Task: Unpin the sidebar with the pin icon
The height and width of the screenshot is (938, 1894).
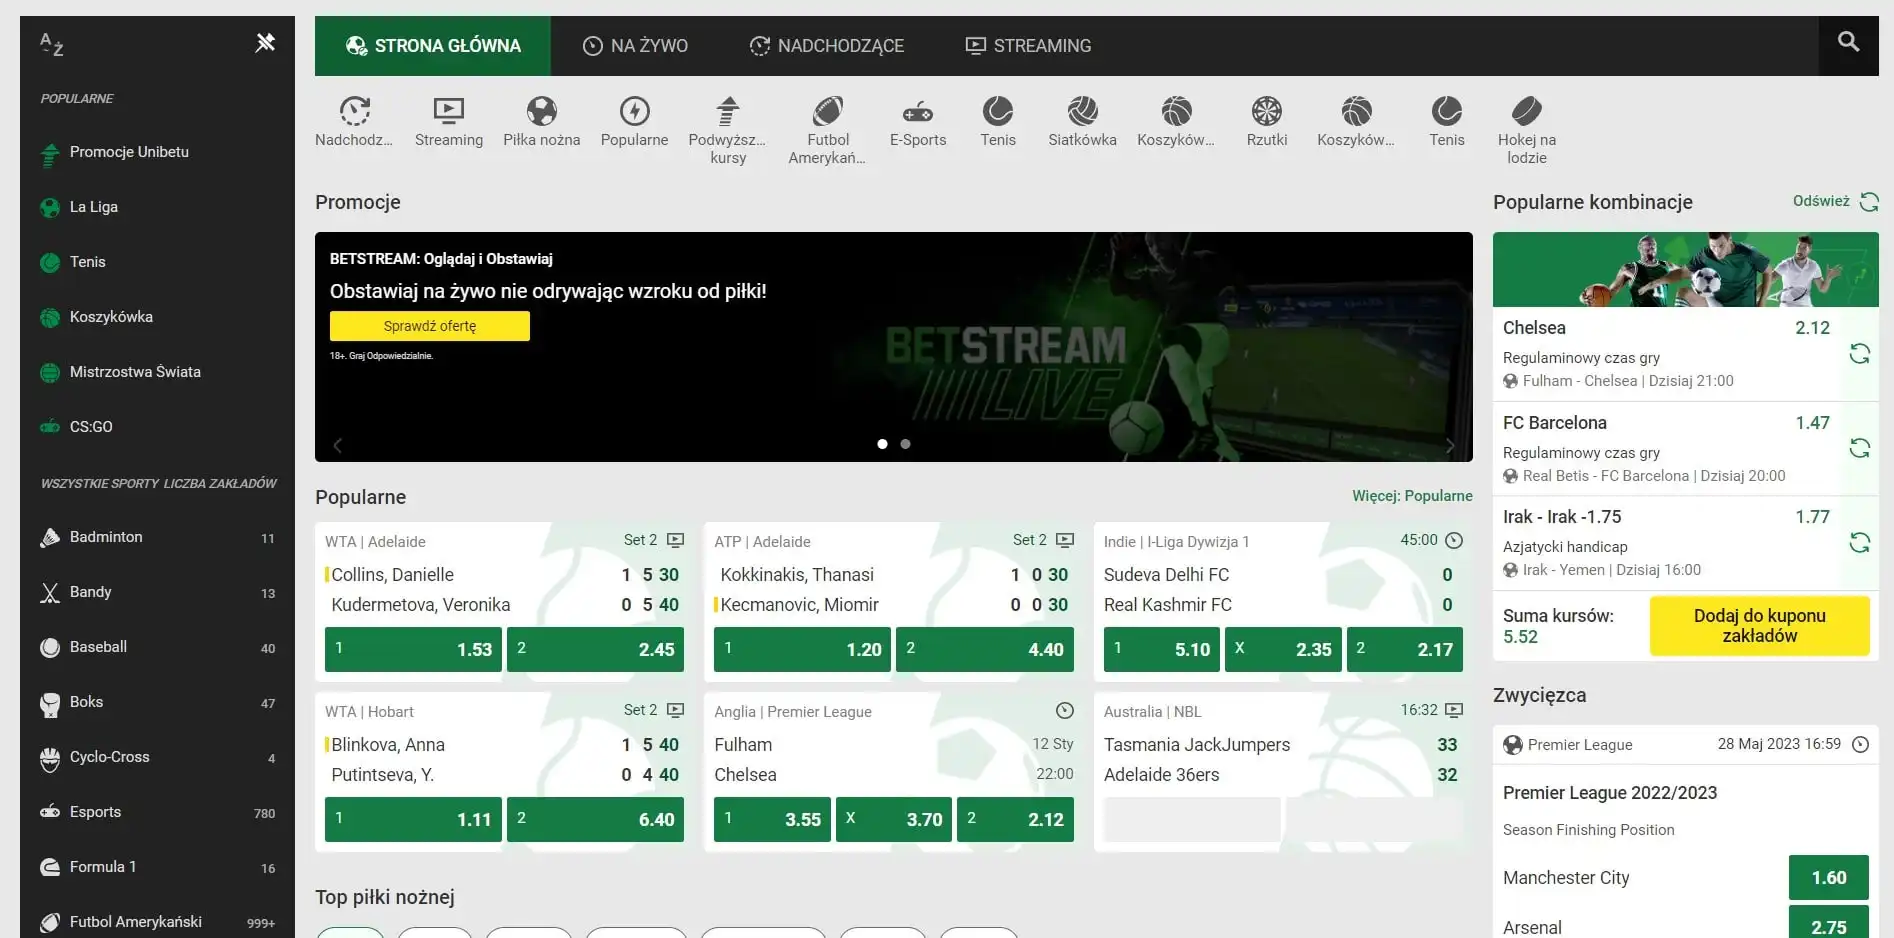Action: click(x=265, y=43)
